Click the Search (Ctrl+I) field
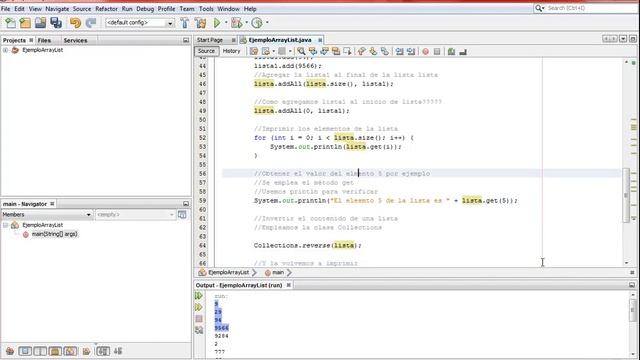 (x=591, y=8)
